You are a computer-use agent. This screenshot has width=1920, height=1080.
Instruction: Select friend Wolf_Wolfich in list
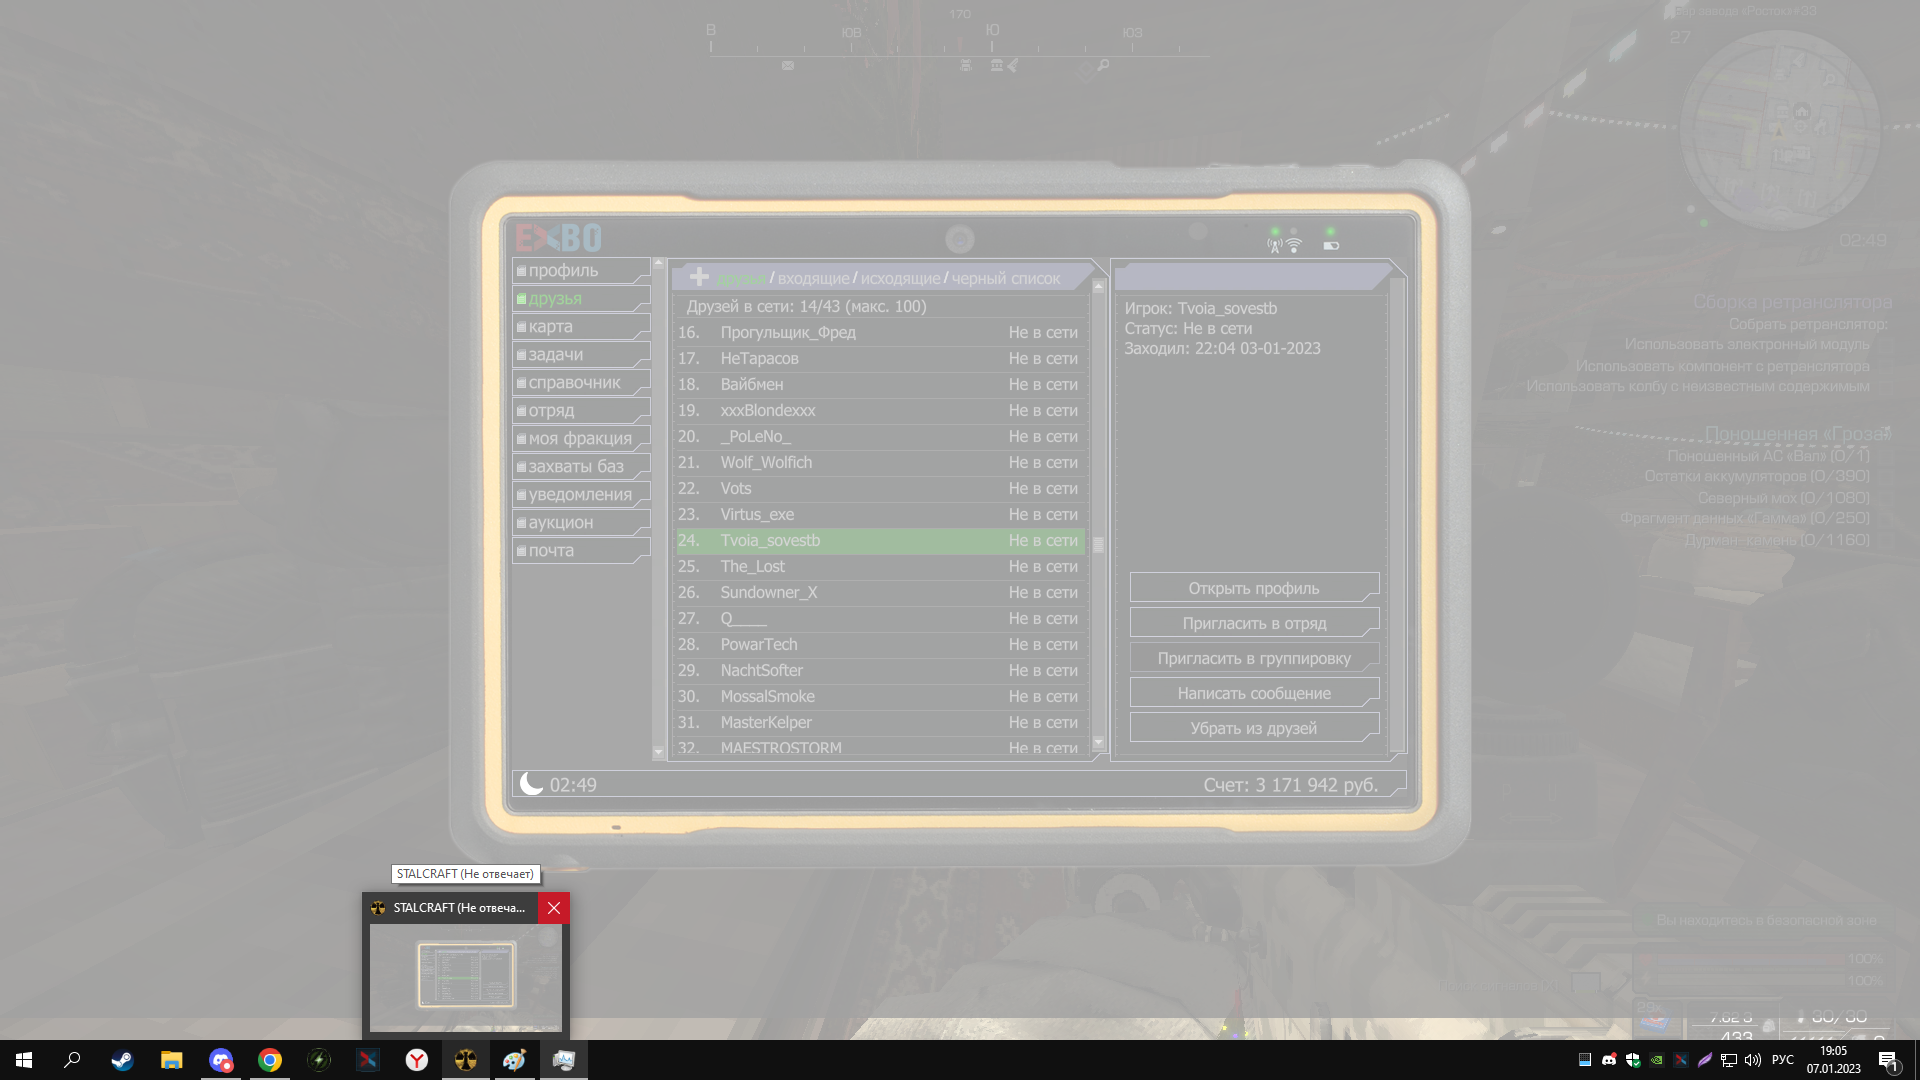[x=880, y=463]
